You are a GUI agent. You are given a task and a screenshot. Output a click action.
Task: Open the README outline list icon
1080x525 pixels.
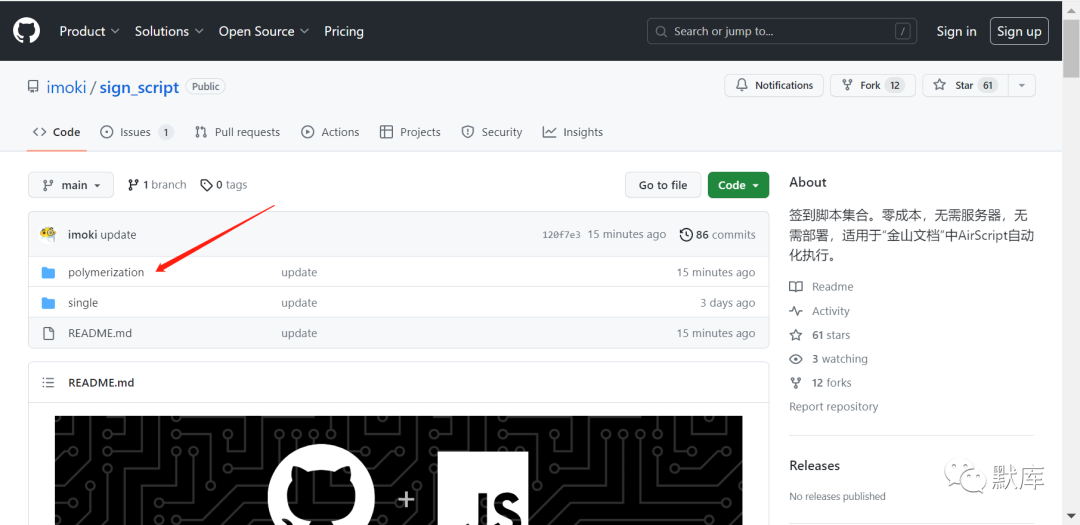(x=48, y=382)
